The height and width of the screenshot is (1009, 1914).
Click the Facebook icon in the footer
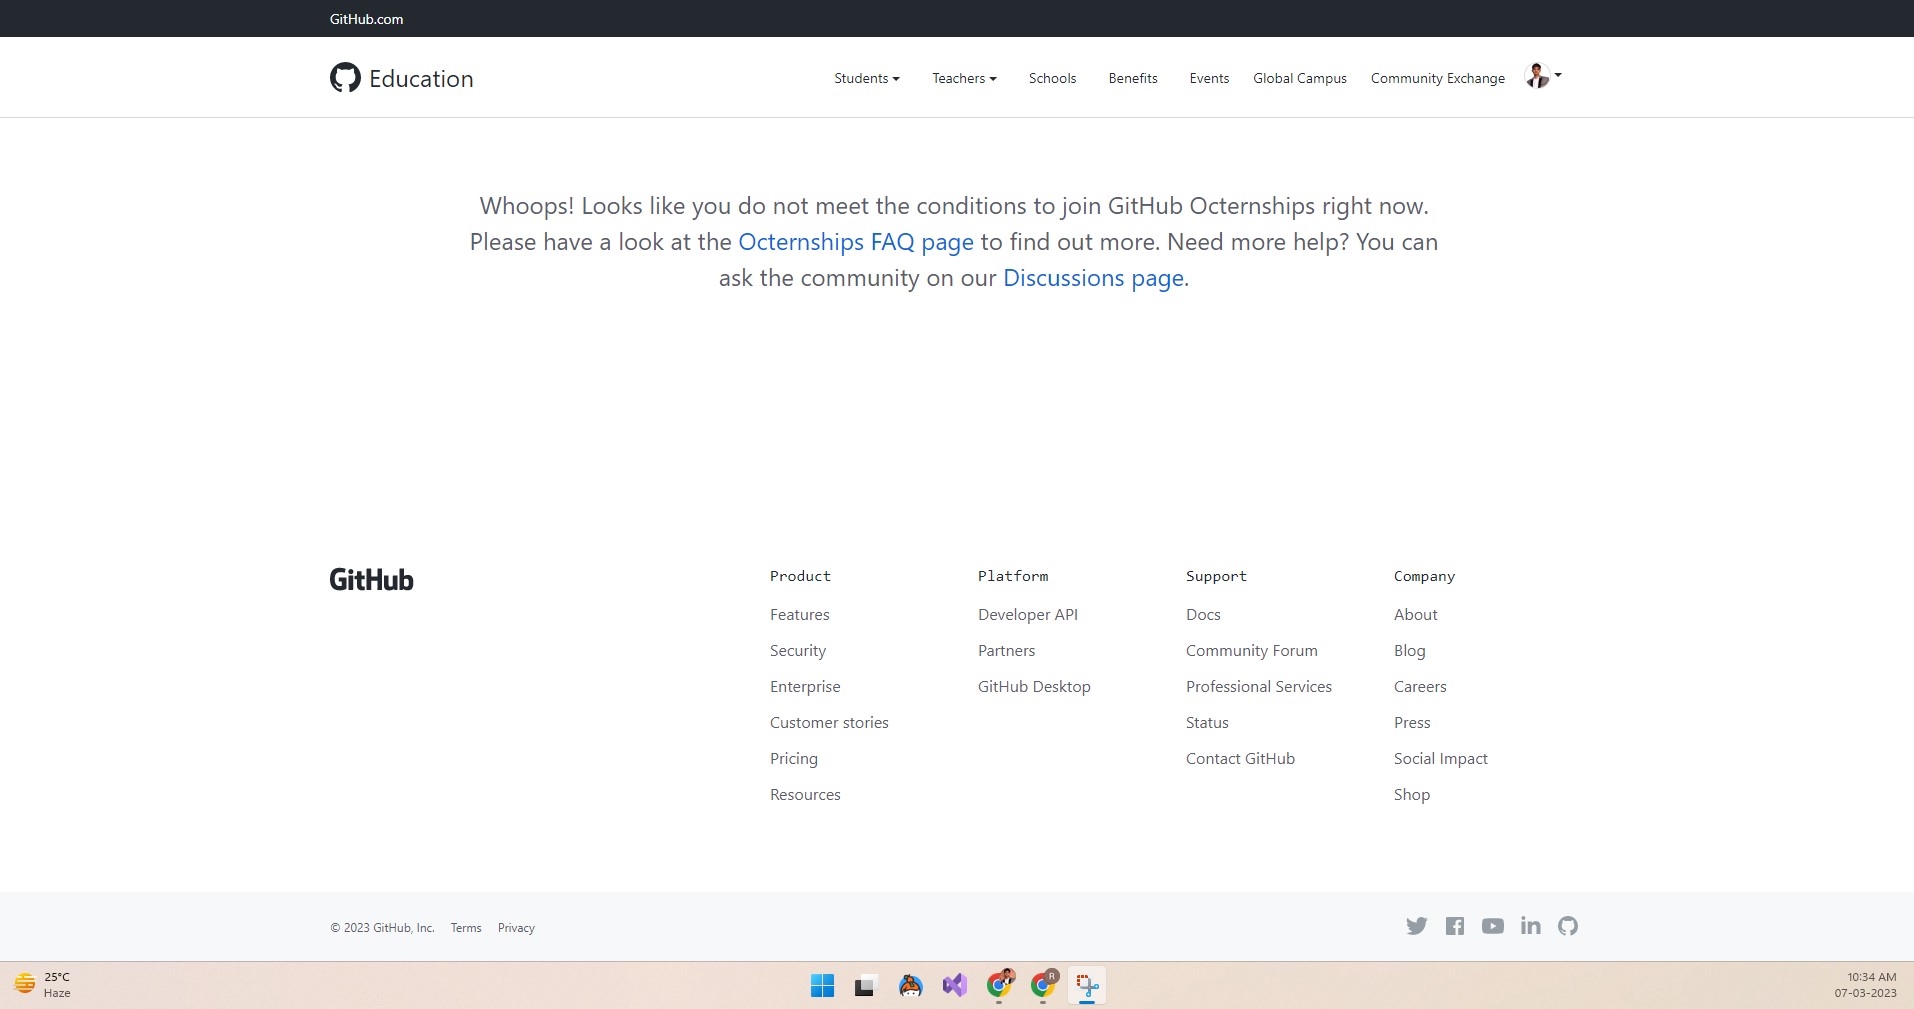pos(1455,926)
